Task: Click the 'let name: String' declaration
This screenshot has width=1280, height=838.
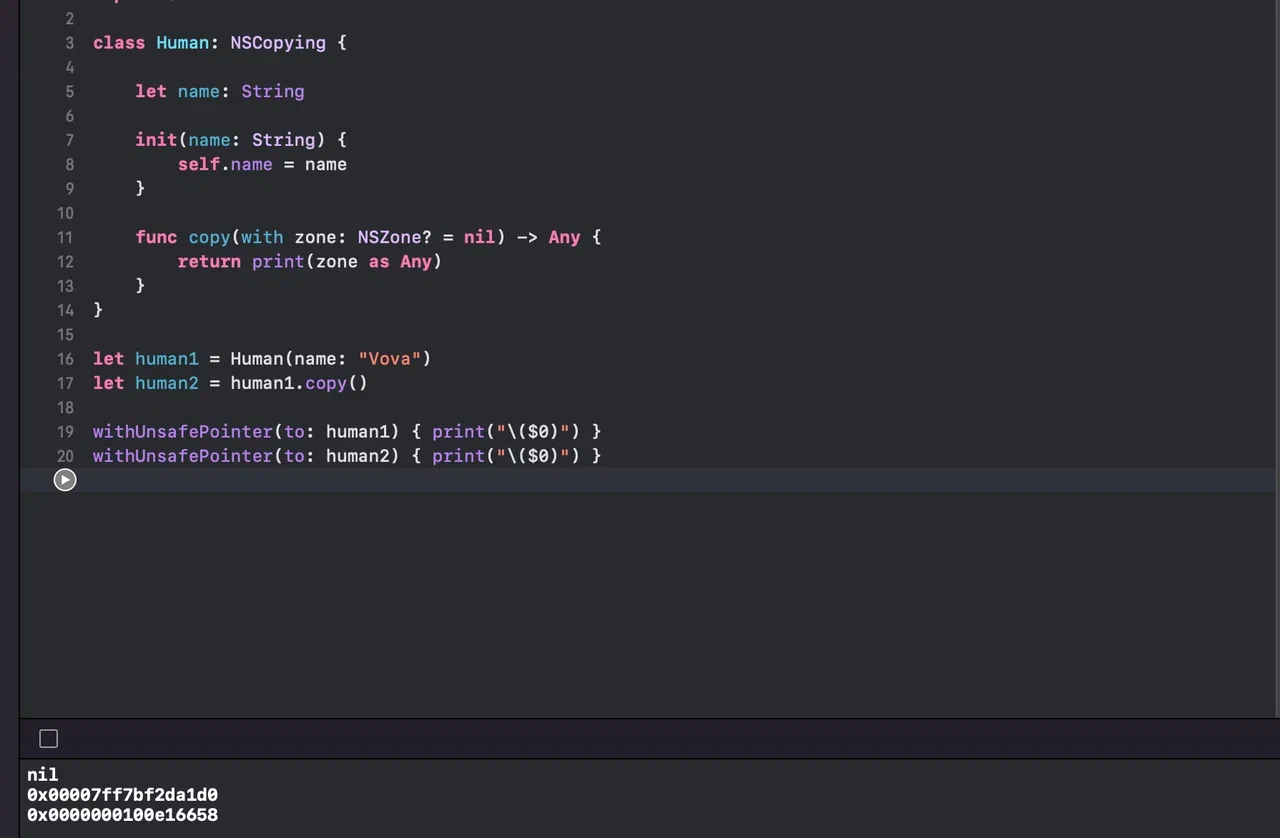Action: pyautogui.click(x=220, y=91)
